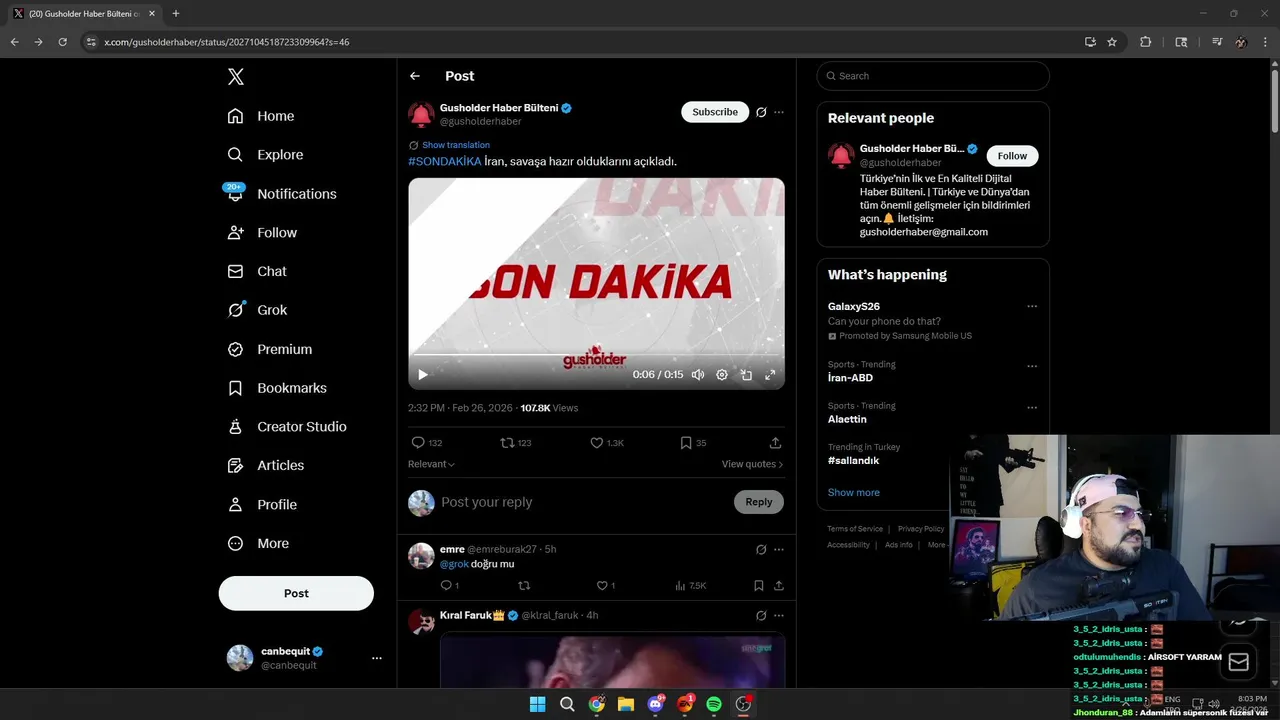The height and width of the screenshot is (720, 1280).
Task: Click View quotes link
Action: (752, 464)
